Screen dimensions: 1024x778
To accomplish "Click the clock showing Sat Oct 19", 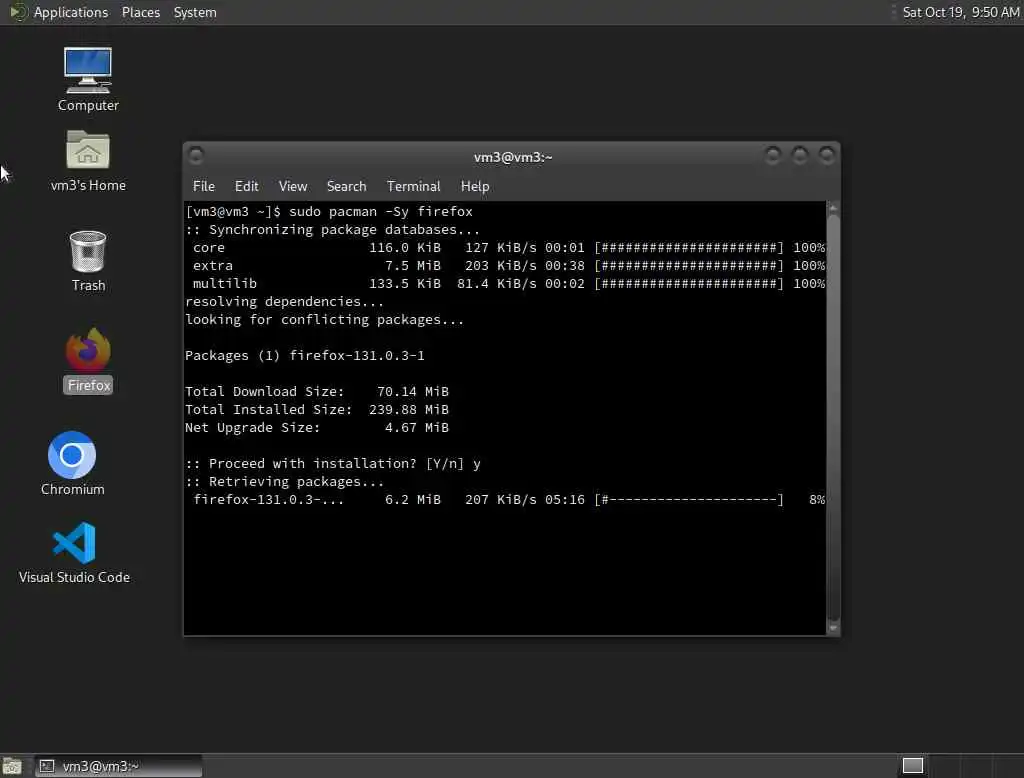I will [960, 12].
